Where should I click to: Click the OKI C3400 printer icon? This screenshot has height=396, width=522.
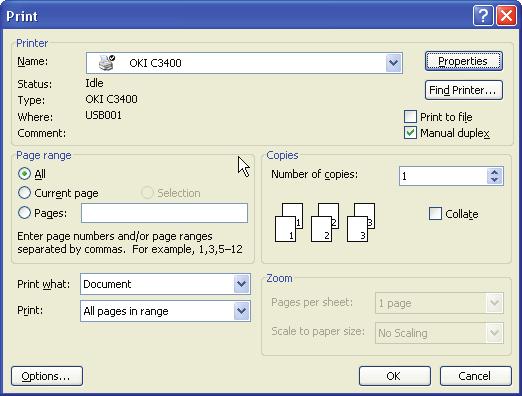click(107, 63)
